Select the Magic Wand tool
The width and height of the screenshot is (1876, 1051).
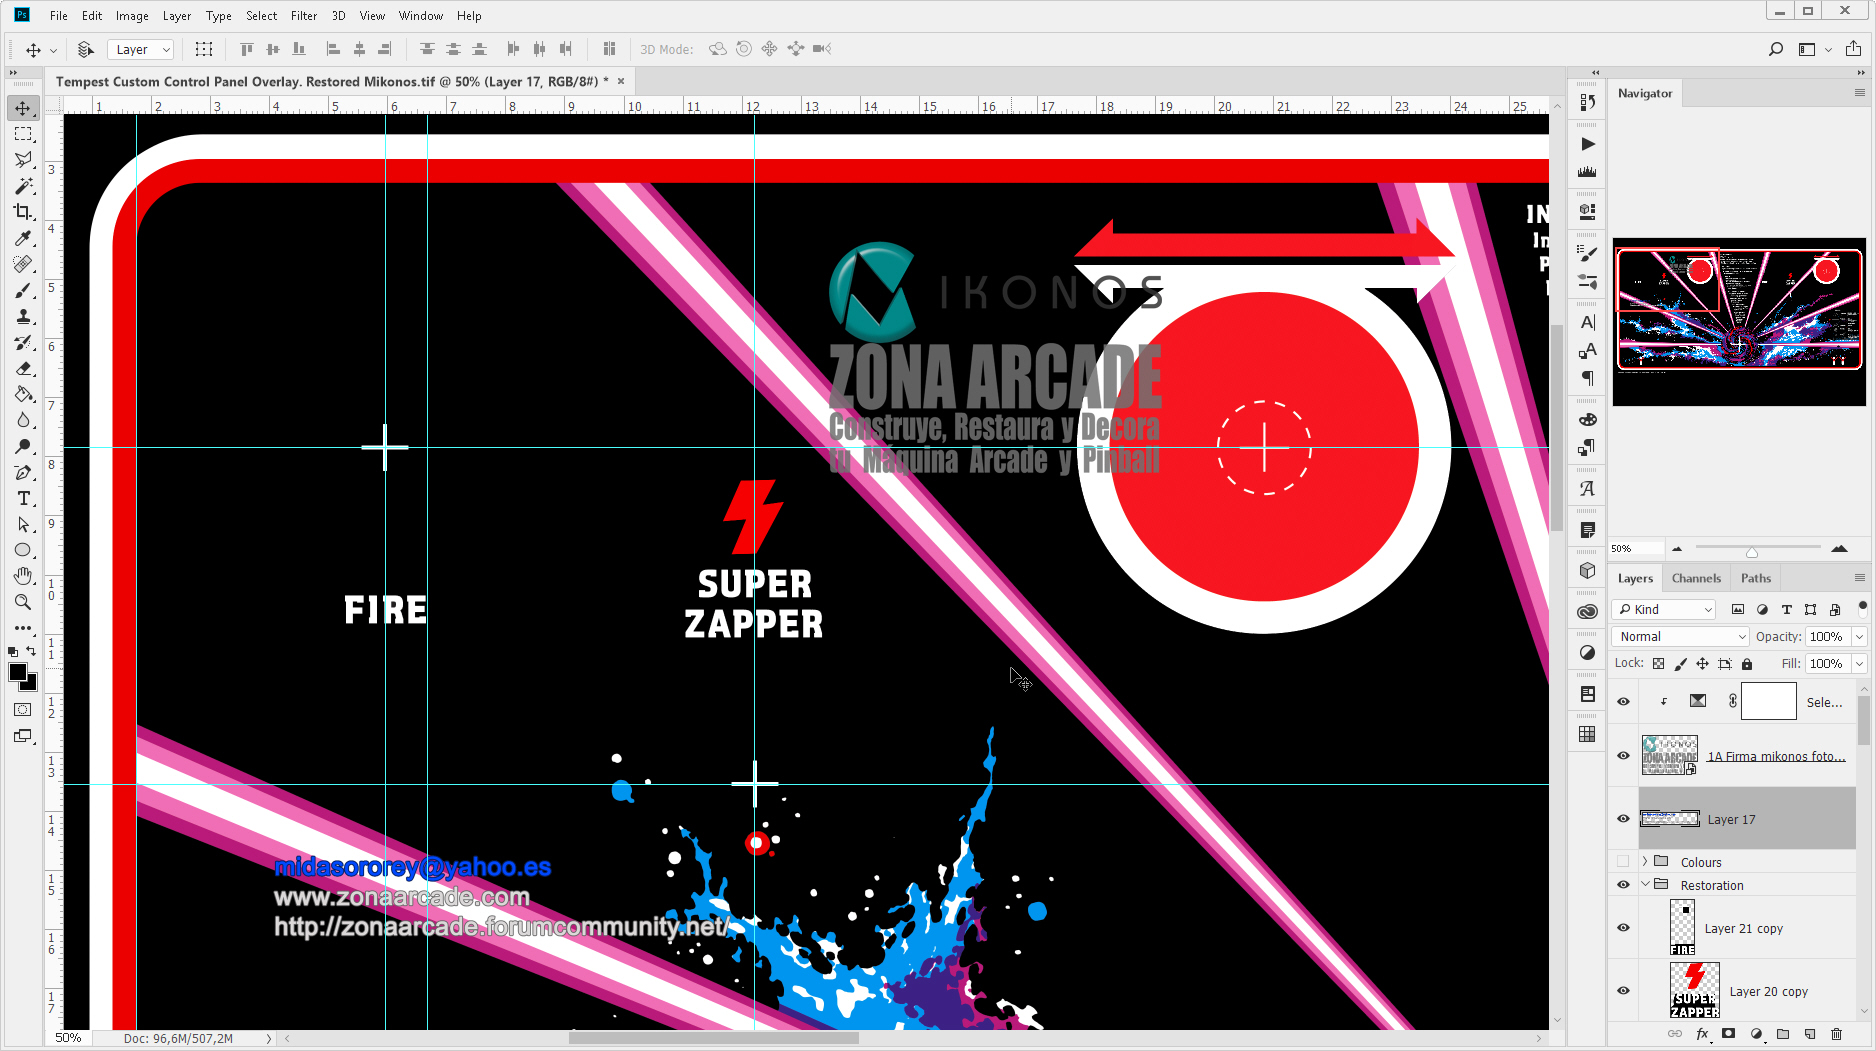click(x=23, y=186)
